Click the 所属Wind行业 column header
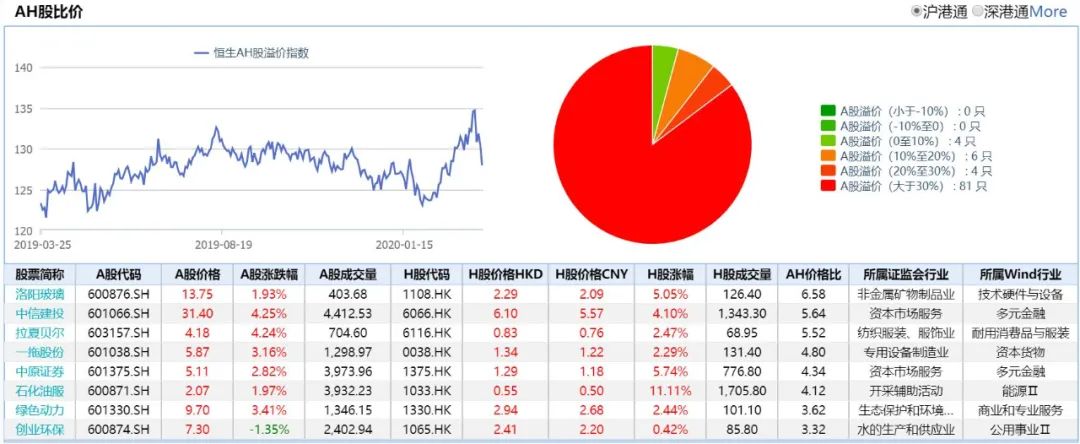Screen dimensions: 1080x444 click(1020, 274)
